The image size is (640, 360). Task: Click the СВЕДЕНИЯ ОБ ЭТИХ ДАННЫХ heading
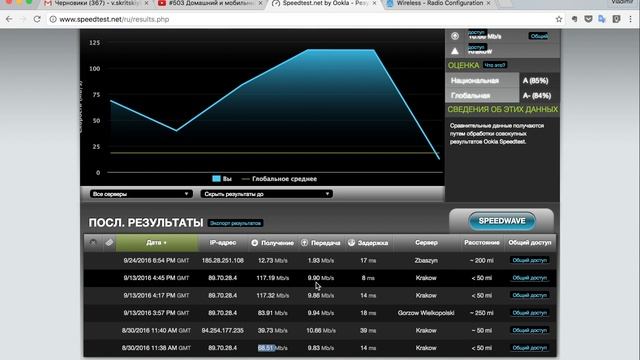(x=502, y=109)
